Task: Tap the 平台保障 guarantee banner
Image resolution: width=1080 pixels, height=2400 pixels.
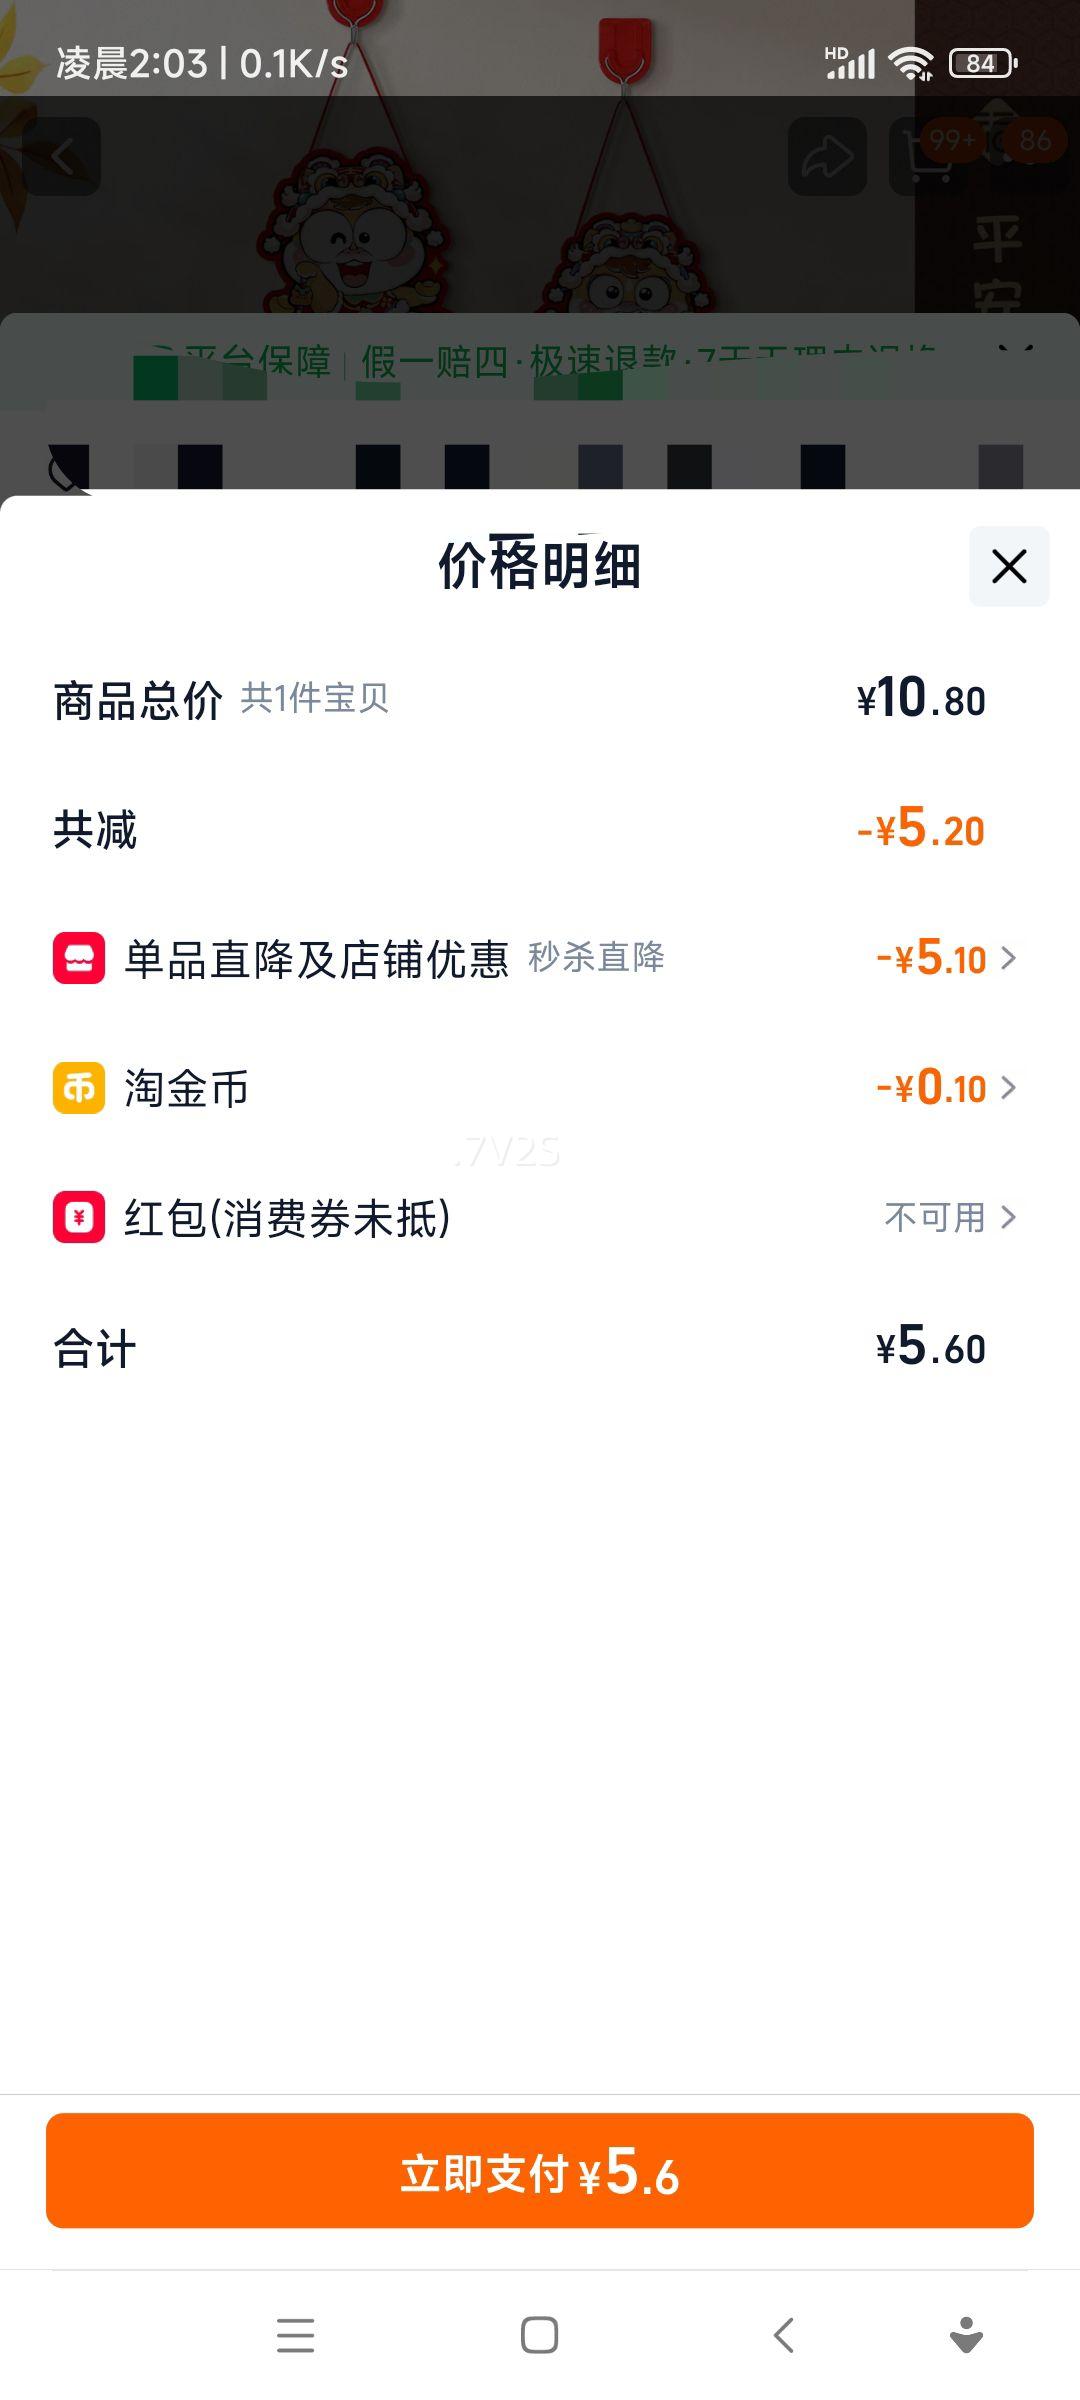Action: pos(540,360)
